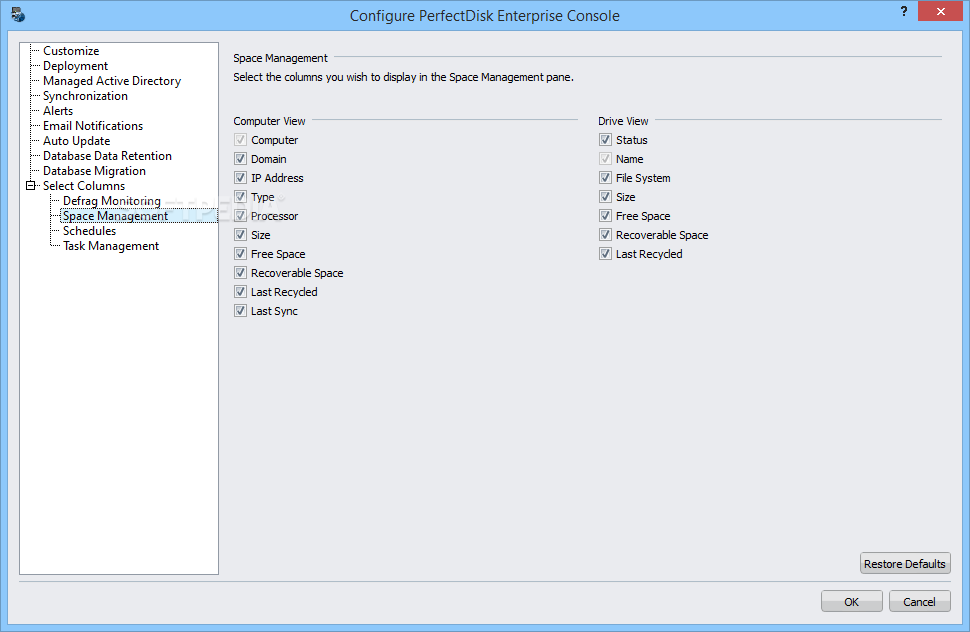Toggle Last Recycled in Computer View
Viewport: 970px width, 632px height.
click(241, 292)
